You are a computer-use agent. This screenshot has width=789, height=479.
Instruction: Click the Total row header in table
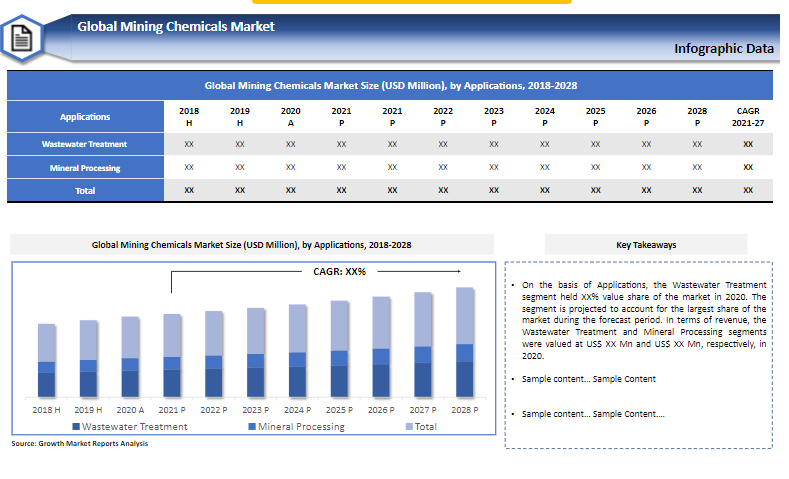(85, 190)
